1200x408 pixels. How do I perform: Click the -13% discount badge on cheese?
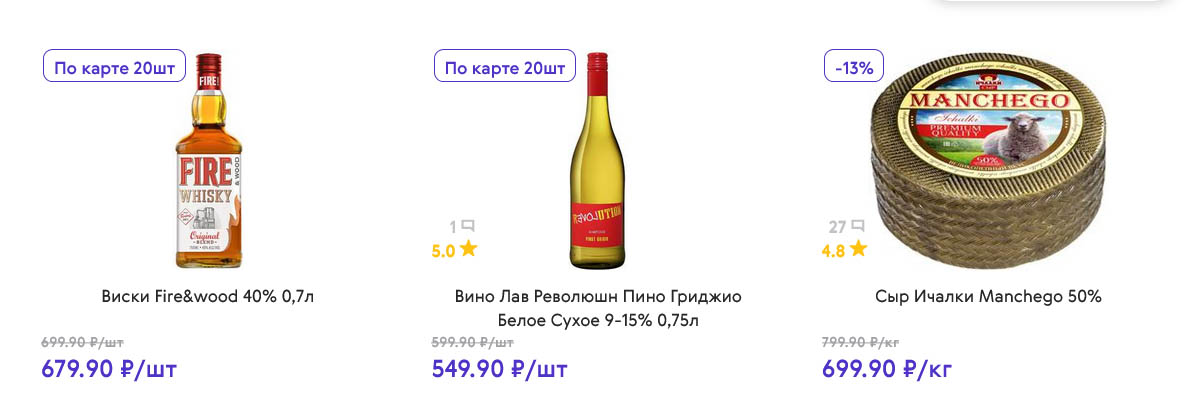[854, 67]
